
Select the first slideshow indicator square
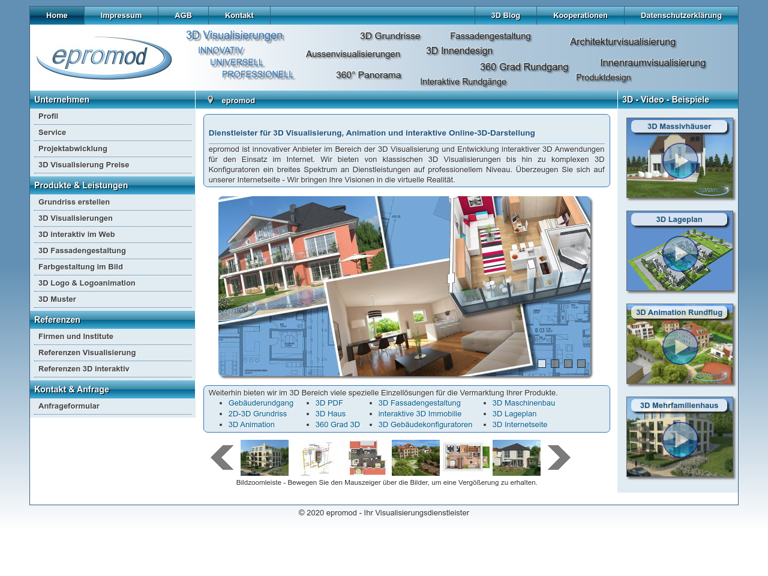[542, 364]
